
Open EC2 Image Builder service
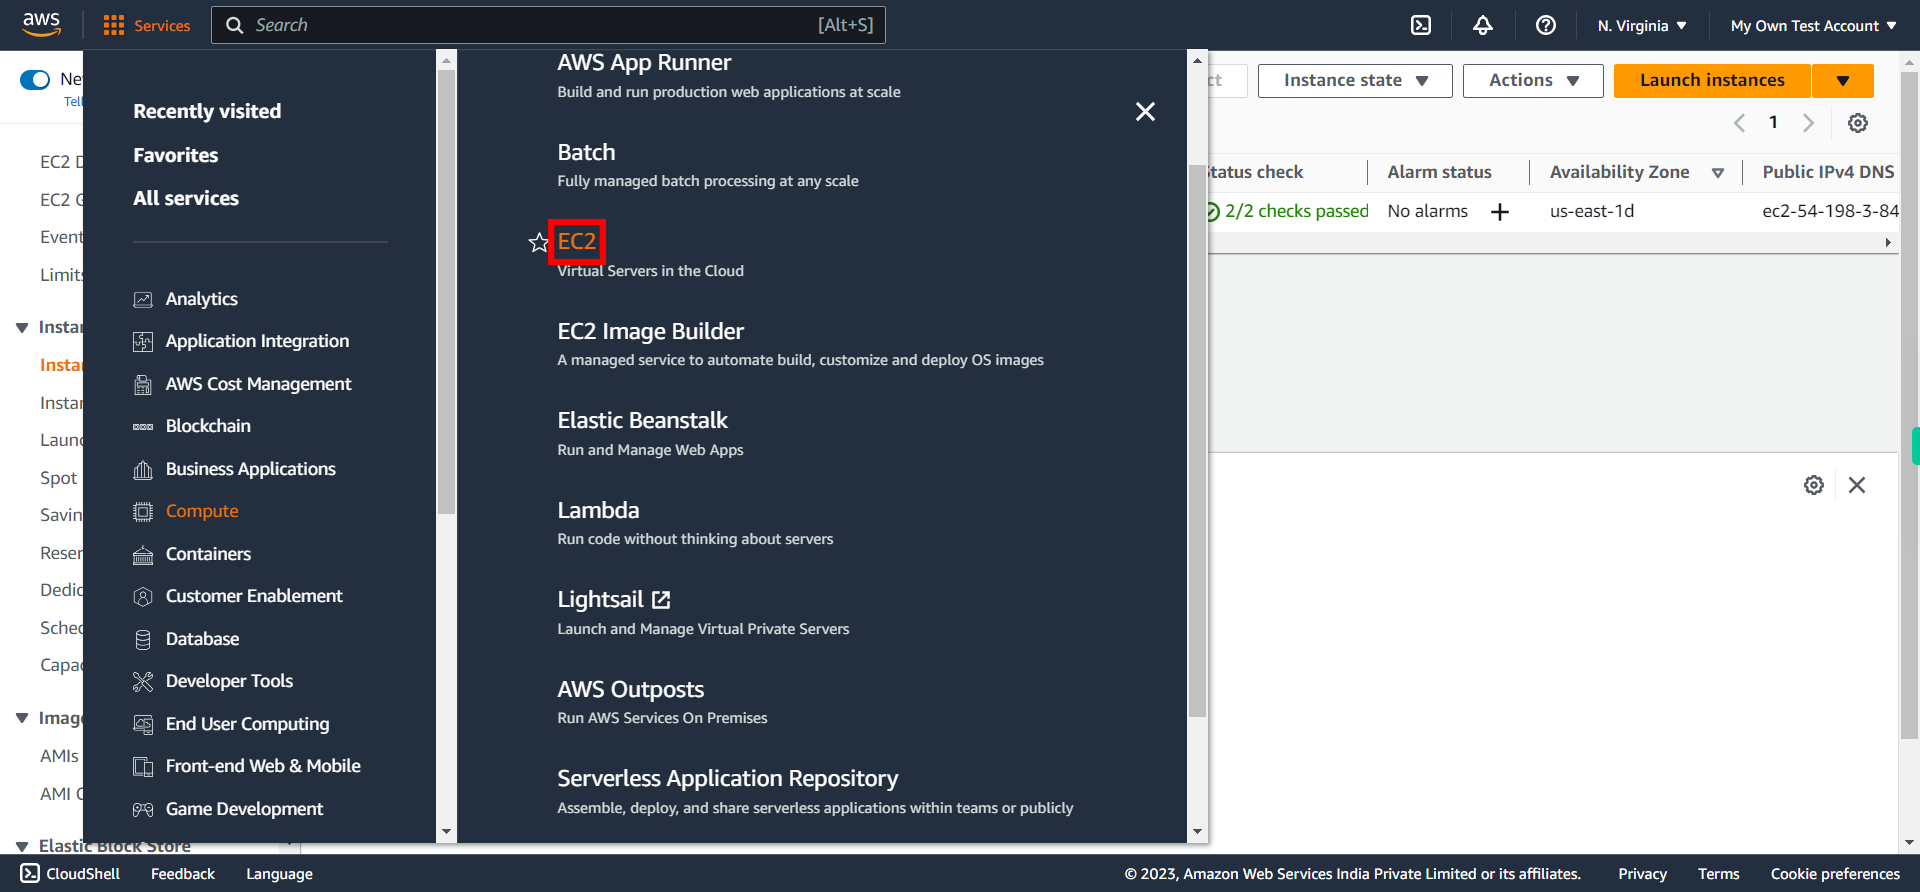point(650,331)
